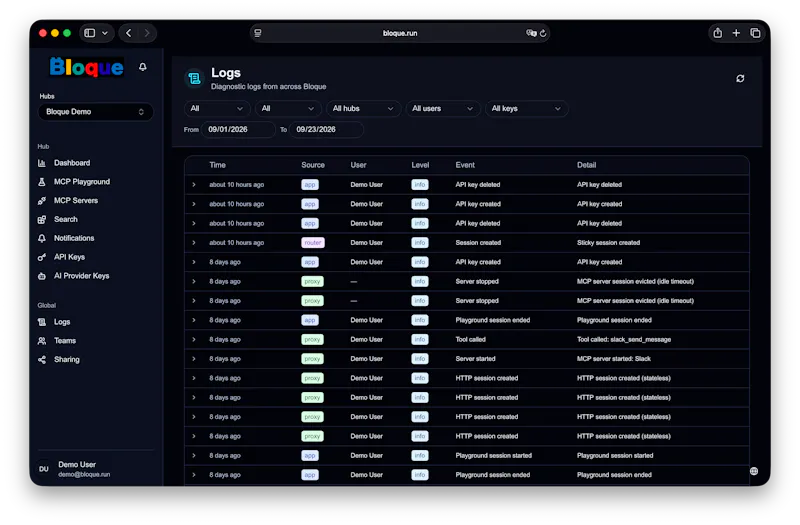This screenshot has height=525, width=800.
Task: Go to MCP Servers
Action: 76,201
